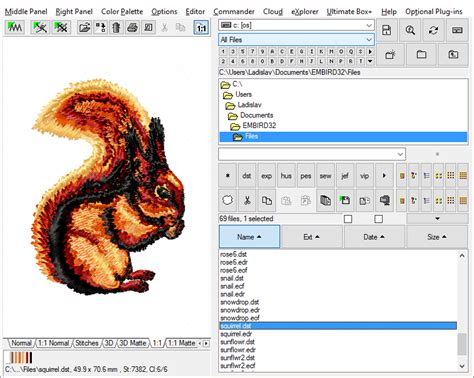474x378 pixels.
Task: Click right arrow after the vip format button
Action: point(384,175)
